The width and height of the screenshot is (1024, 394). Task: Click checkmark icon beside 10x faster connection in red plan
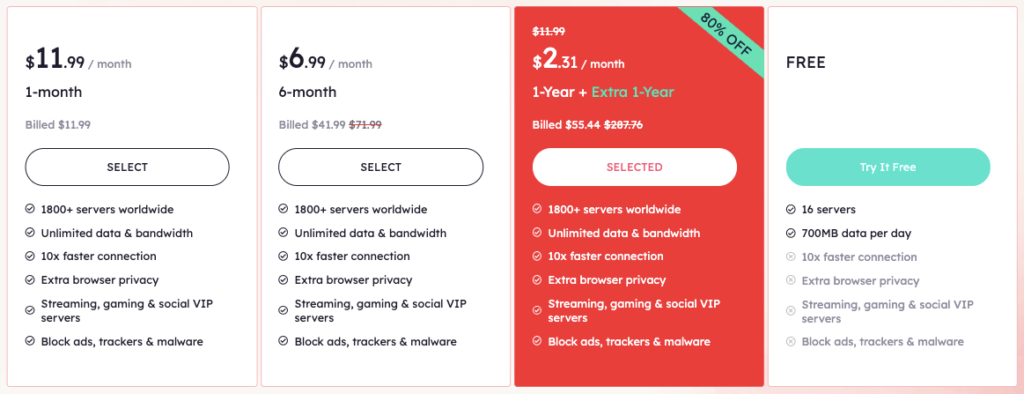coord(537,256)
